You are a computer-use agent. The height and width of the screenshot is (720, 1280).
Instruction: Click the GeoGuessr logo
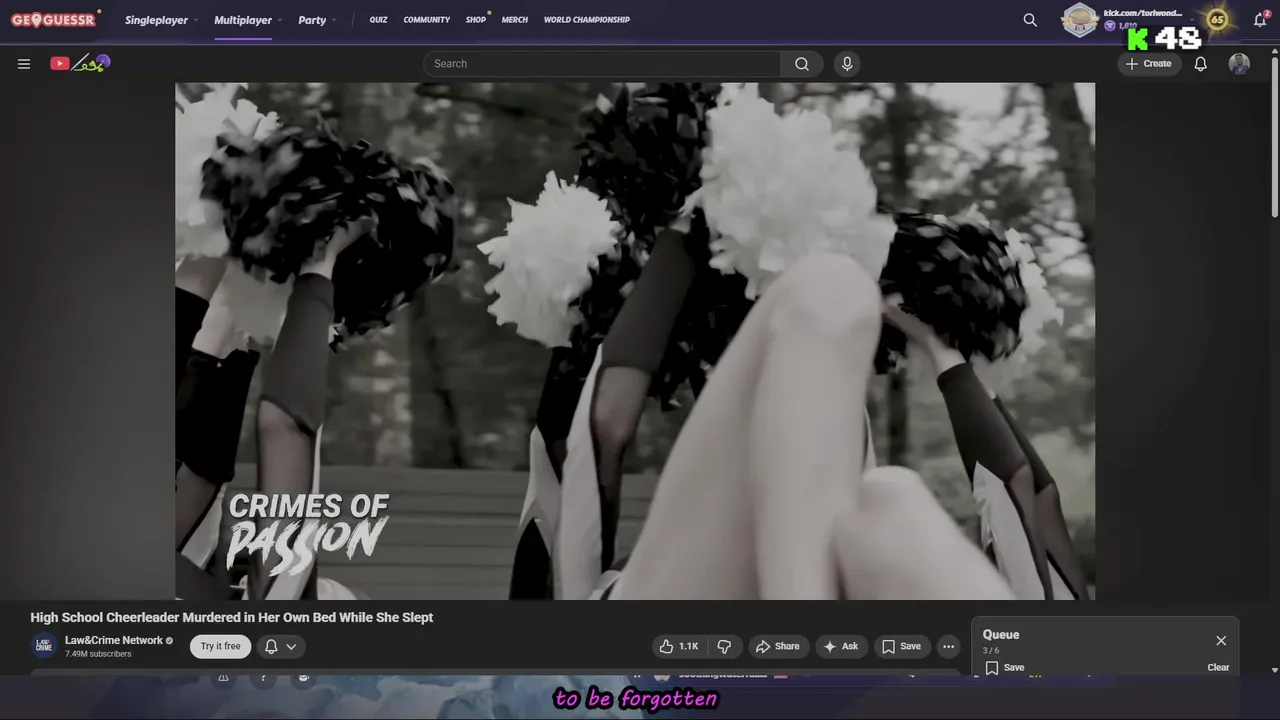click(x=54, y=19)
